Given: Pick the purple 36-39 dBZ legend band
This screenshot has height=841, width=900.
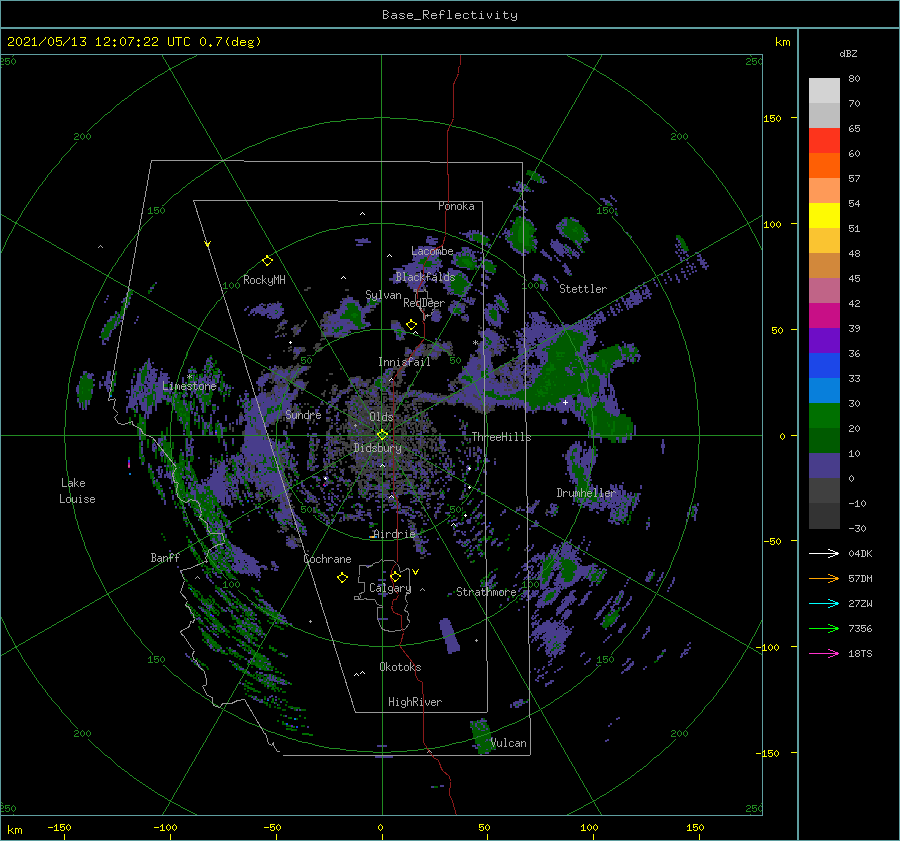Looking at the screenshot, I should 824,341.
